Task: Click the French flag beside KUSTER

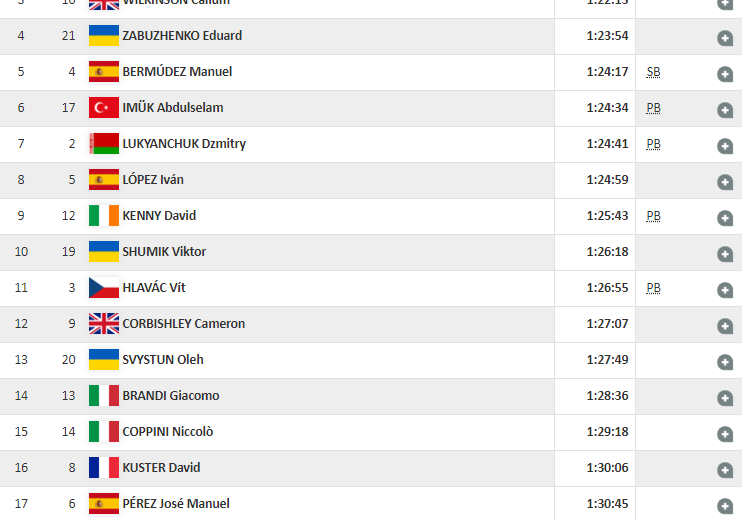Action: pyautogui.click(x=104, y=468)
